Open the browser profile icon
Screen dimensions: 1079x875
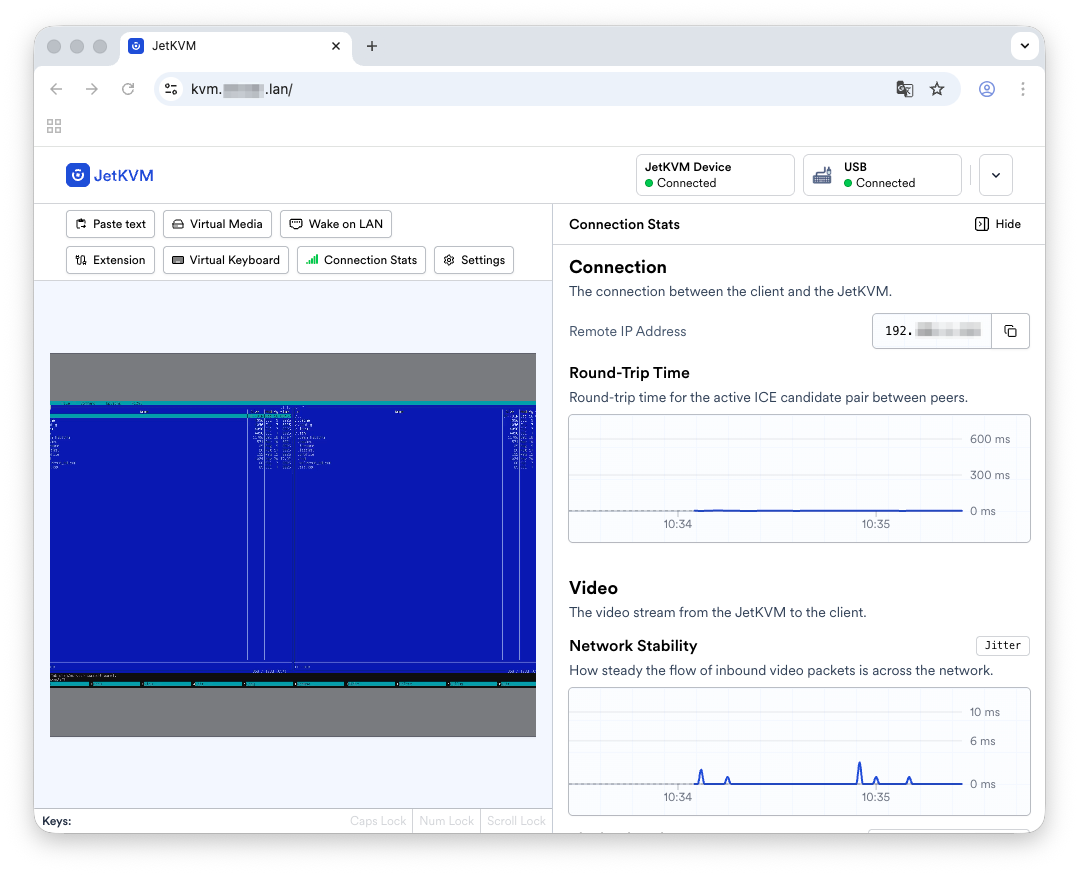click(987, 89)
